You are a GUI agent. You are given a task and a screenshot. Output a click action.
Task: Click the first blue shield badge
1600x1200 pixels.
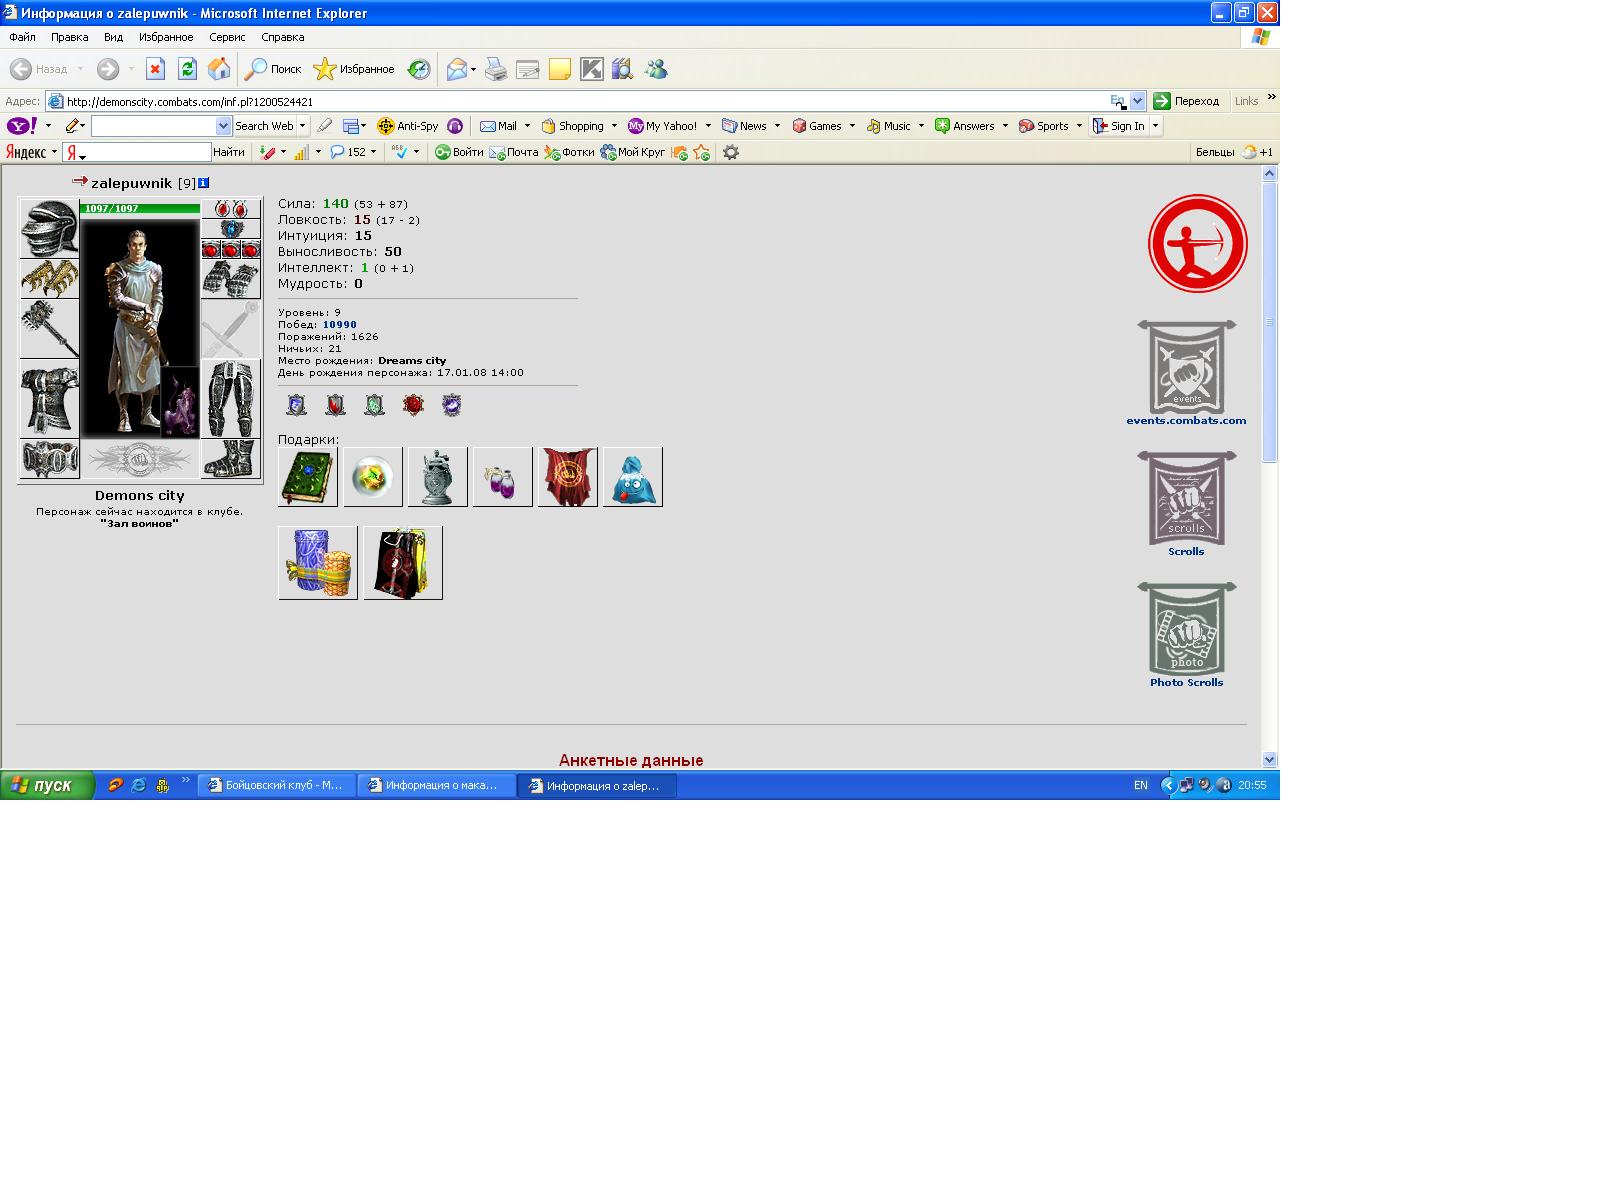click(296, 405)
